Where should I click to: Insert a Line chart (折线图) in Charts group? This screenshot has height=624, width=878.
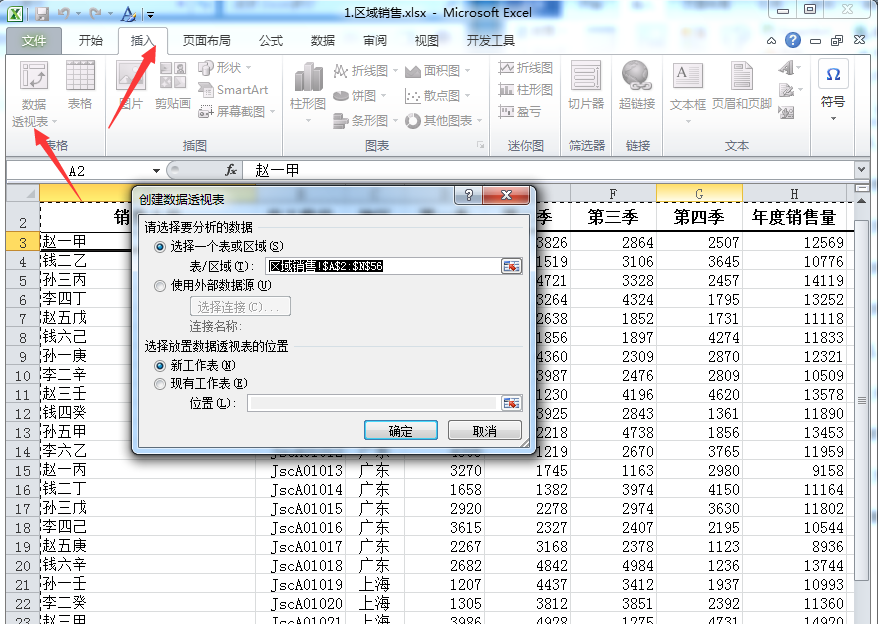[365, 71]
